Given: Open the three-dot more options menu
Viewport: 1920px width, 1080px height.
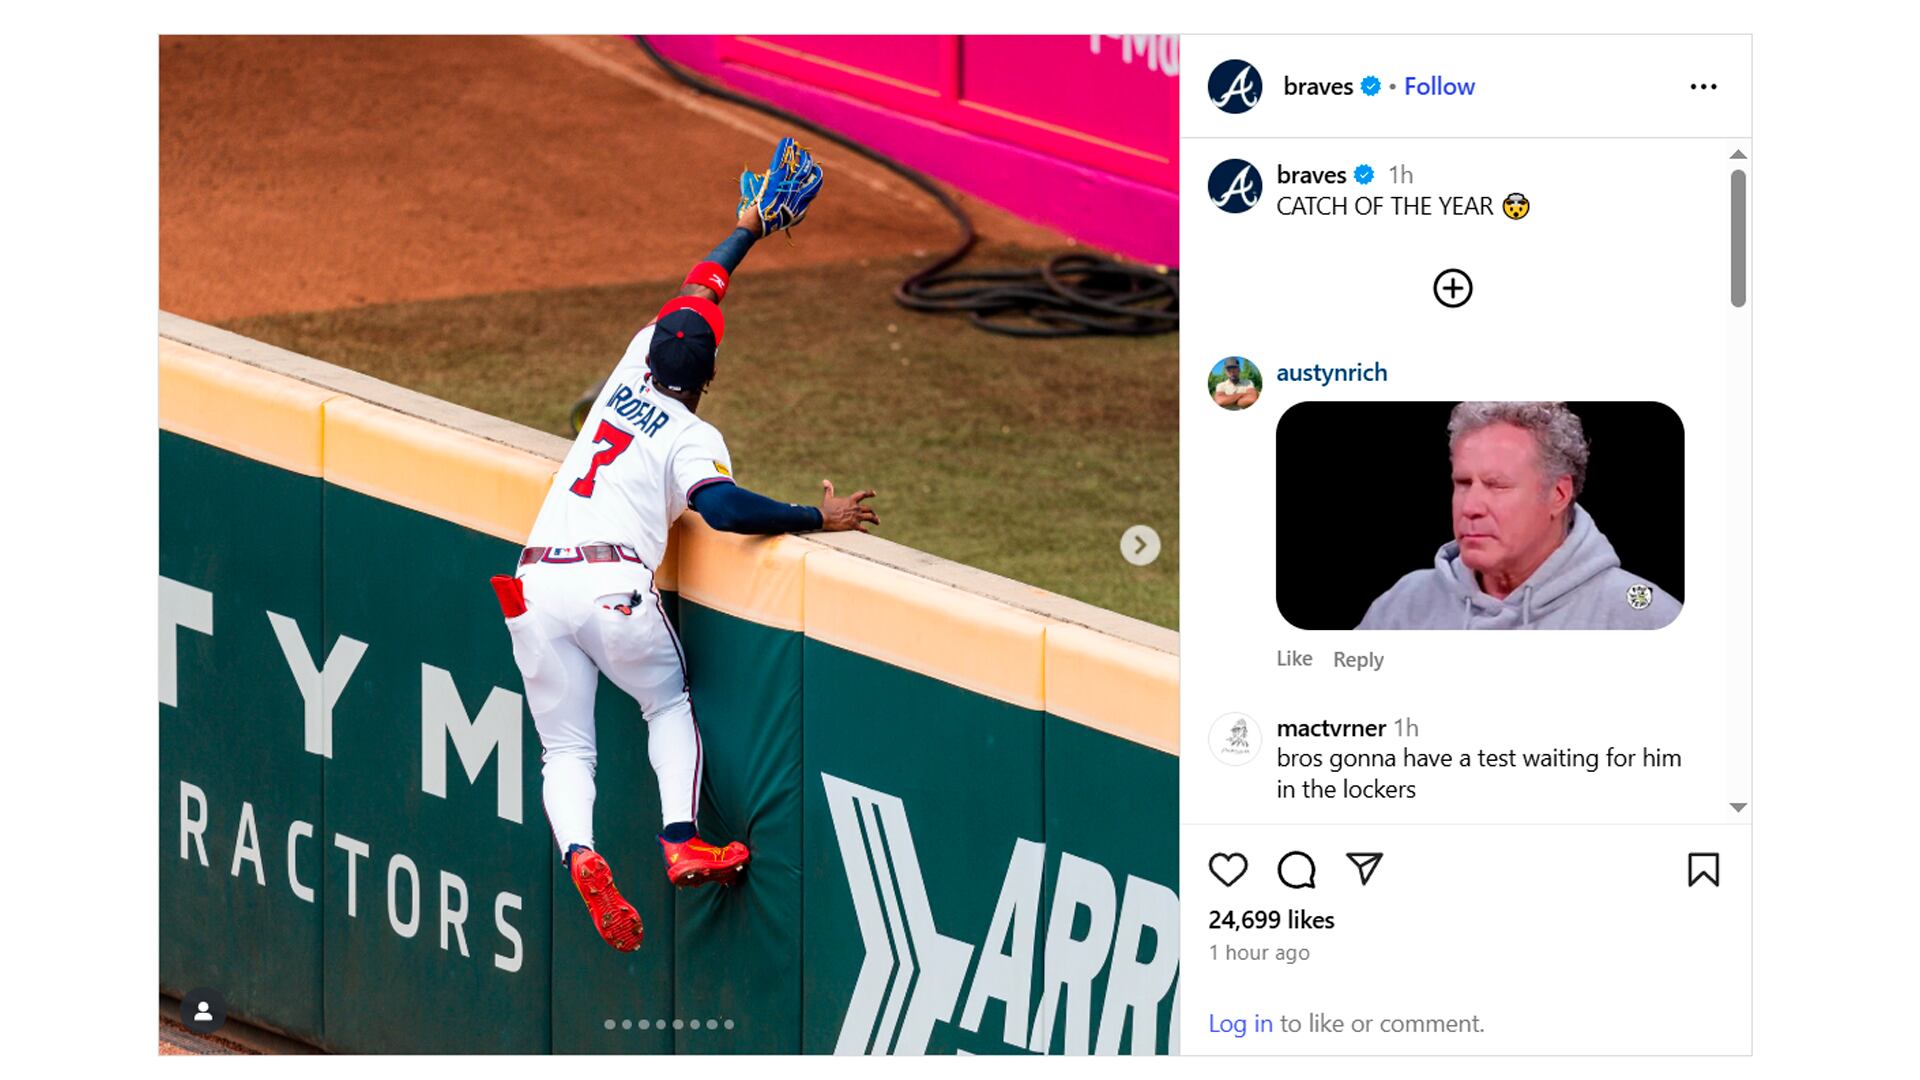Looking at the screenshot, I should coord(1703,87).
